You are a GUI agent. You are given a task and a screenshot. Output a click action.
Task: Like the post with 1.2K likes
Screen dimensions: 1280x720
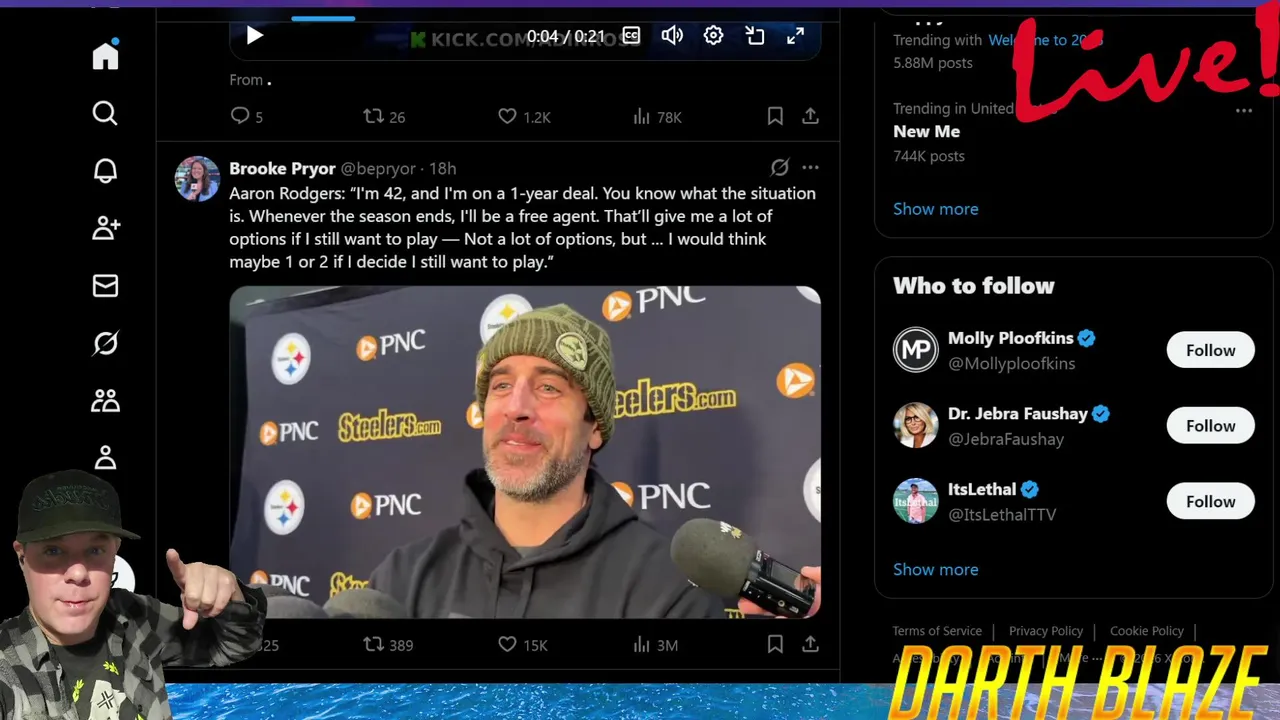point(524,117)
